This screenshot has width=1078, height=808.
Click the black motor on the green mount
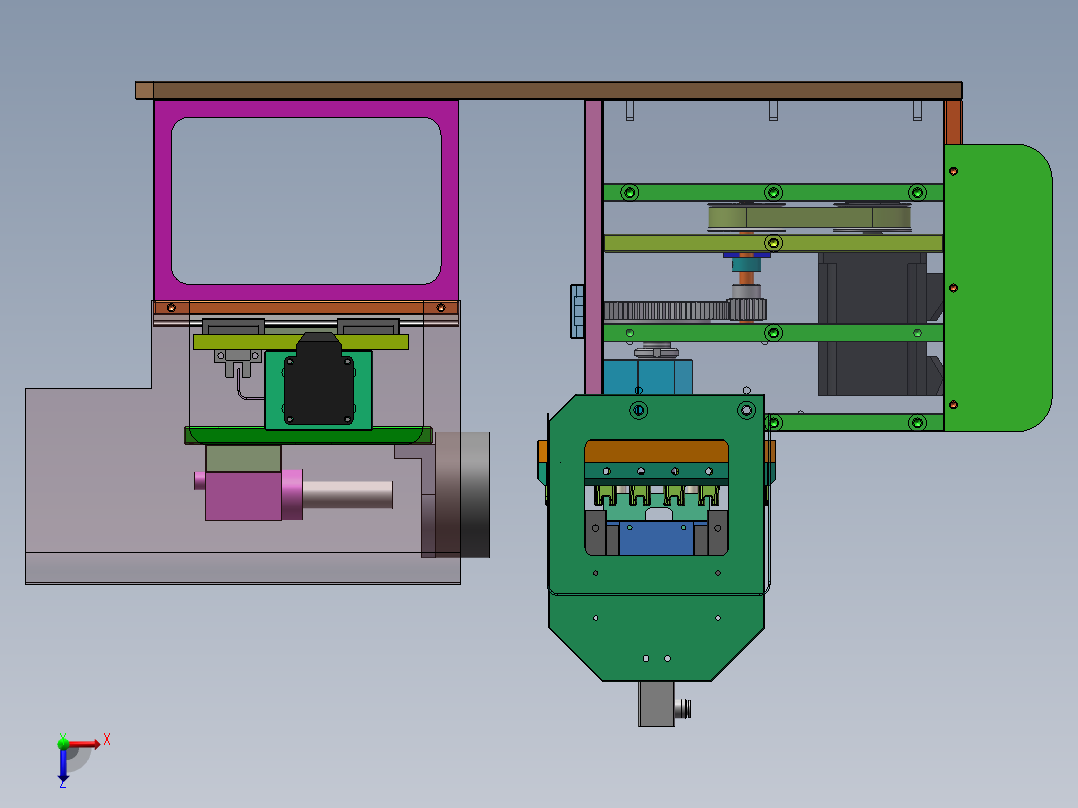coord(318,380)
